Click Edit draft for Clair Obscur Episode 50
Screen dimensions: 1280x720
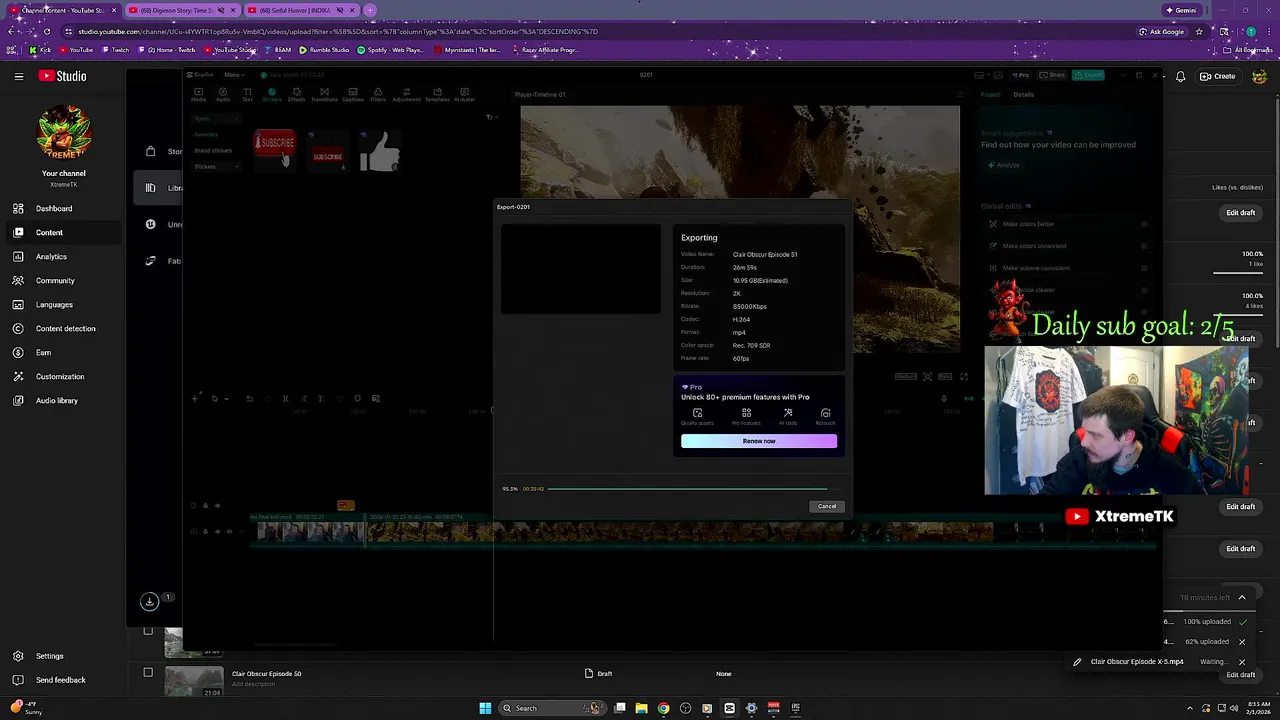tap(1240, 675)
